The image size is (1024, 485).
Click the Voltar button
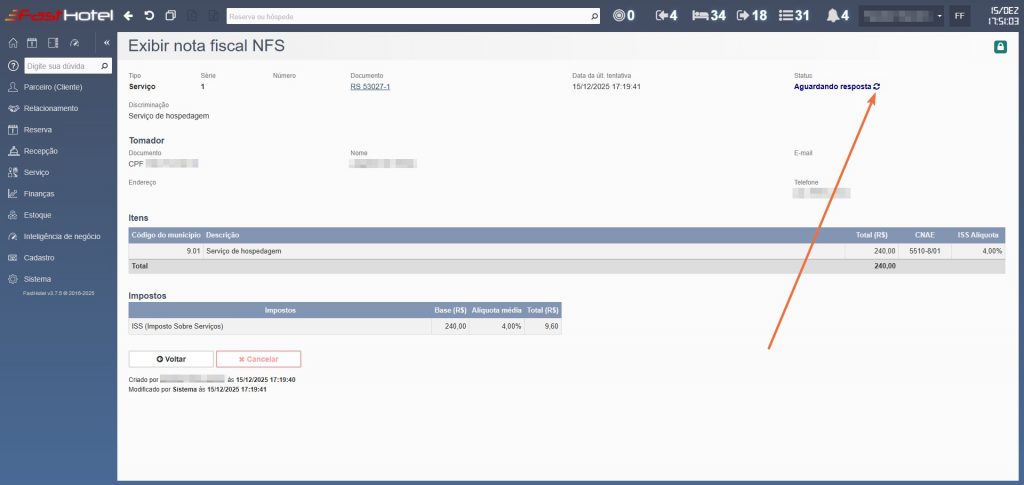171,359
